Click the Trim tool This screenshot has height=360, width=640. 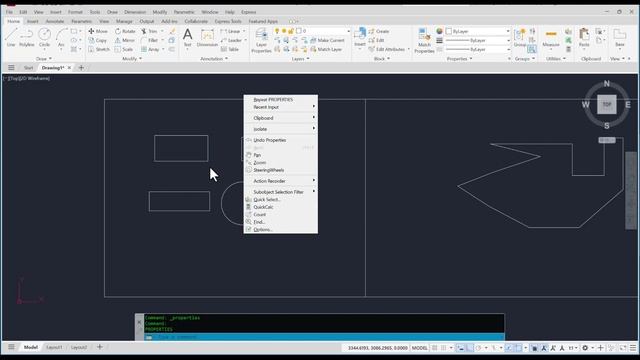point(149,31)
